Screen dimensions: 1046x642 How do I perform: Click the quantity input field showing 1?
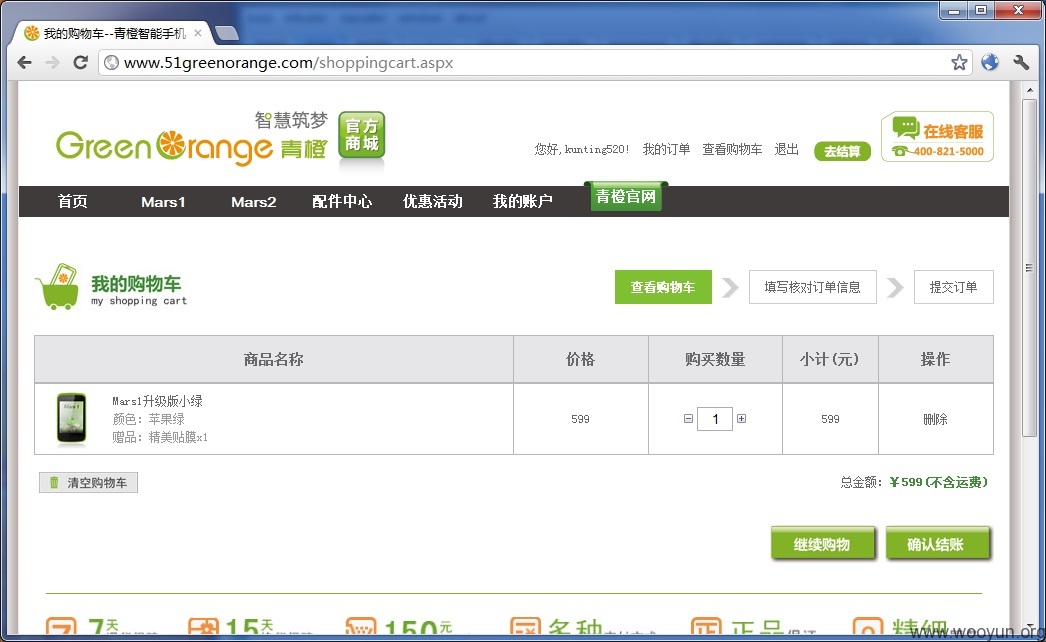pyautogui.click(x=715, y=419)
